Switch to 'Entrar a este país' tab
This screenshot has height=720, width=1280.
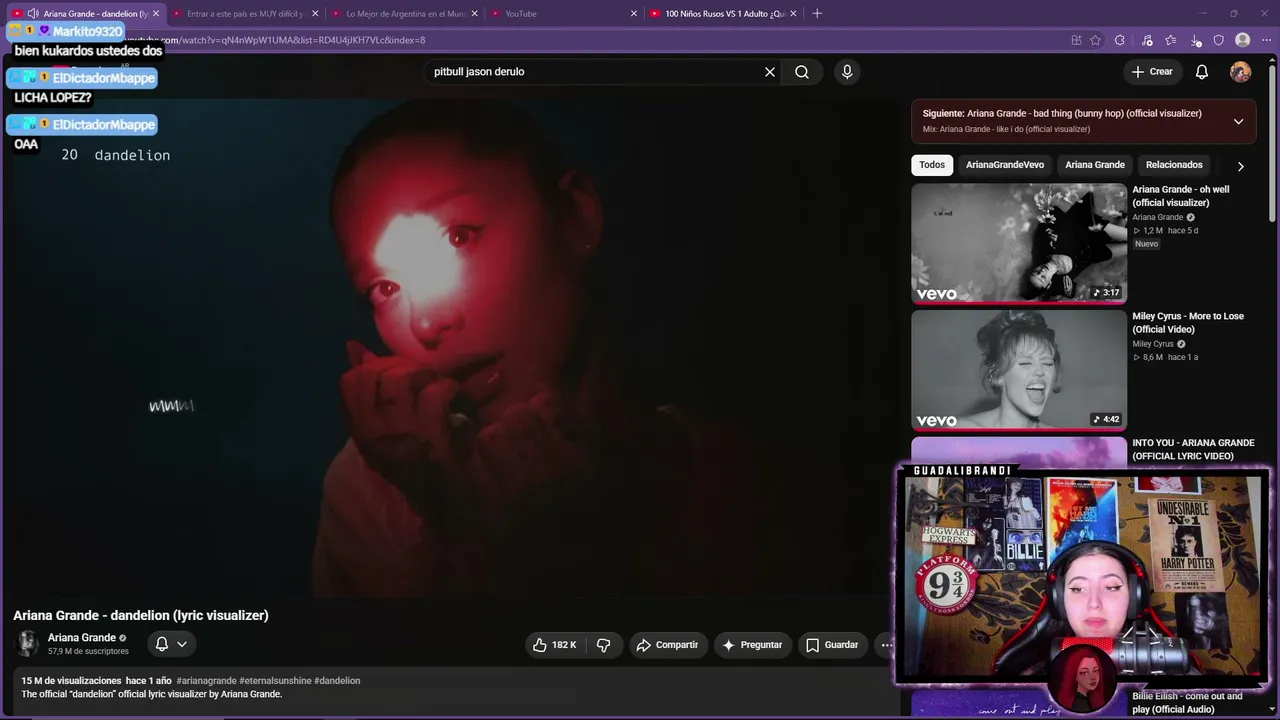245,14
